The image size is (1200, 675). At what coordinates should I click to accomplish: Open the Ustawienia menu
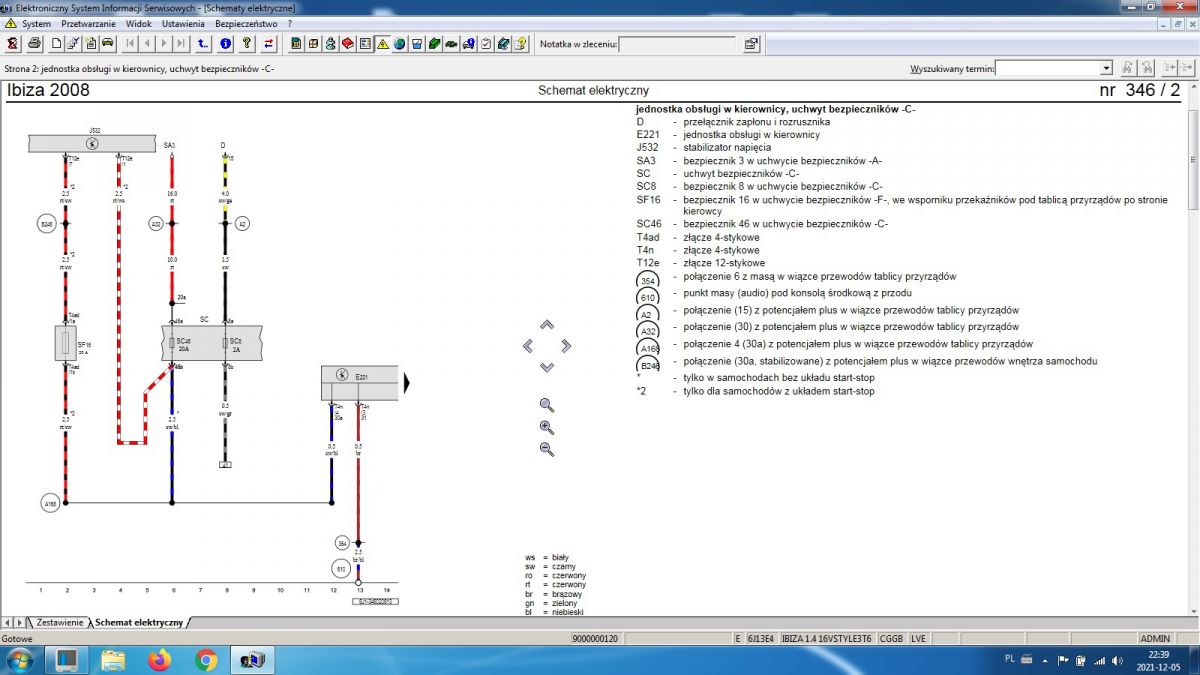click(183, 23)
